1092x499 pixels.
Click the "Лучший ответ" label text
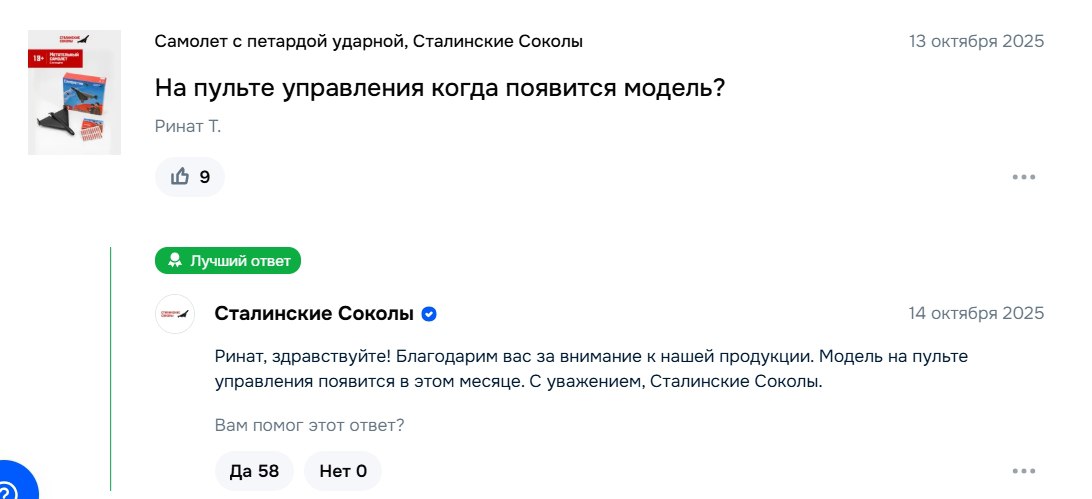coord(240,261)
